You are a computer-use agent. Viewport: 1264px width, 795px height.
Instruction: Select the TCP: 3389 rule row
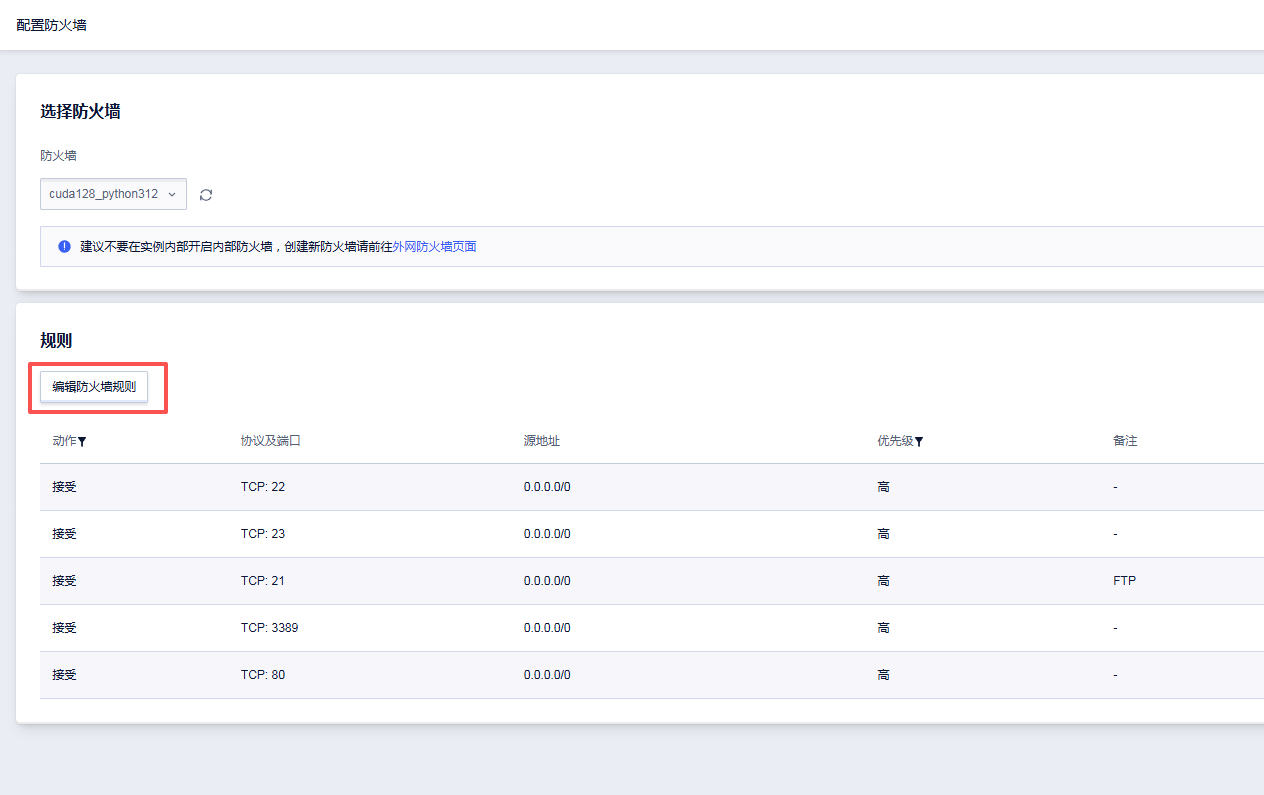[x=269, y=628]
